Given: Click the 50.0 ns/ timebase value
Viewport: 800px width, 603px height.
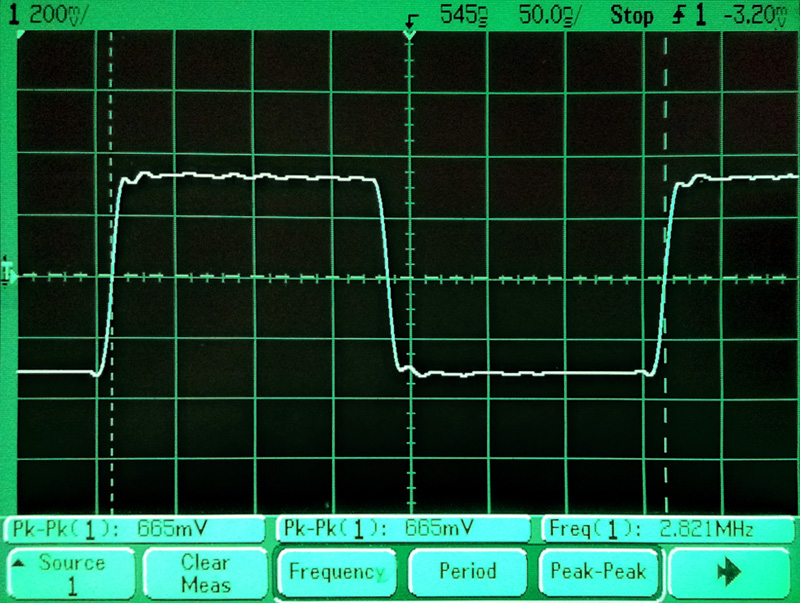Looking at the screenshot, I should 550,14.
